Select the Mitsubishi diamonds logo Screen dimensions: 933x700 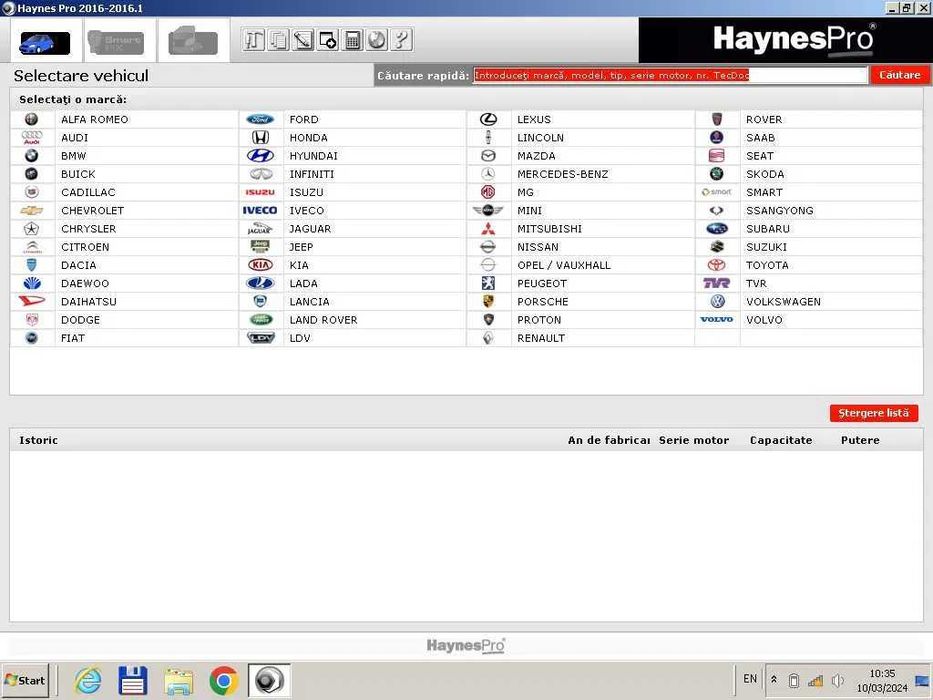click(x=488, y=229)
